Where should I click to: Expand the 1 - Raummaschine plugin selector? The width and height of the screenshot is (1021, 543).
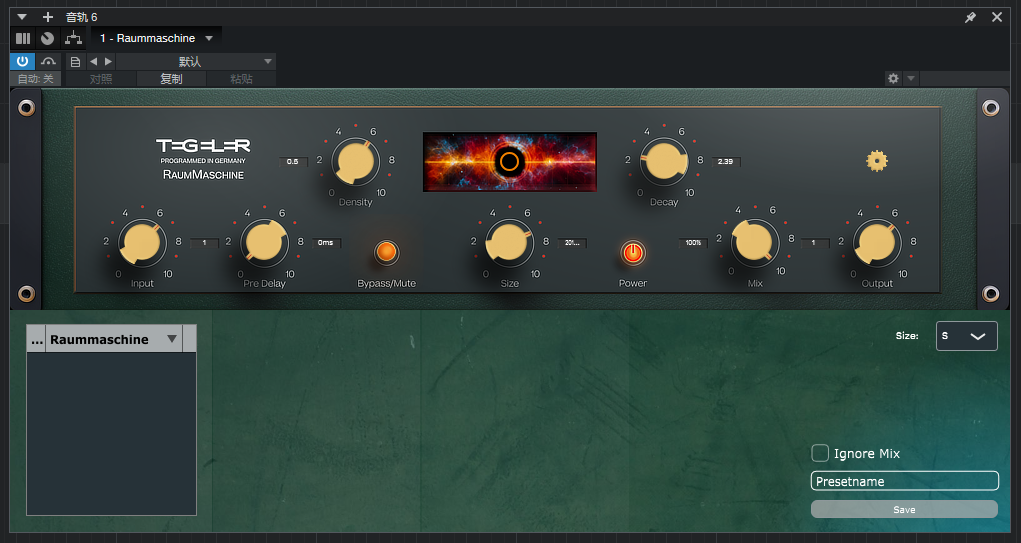[x=156, y=38]
